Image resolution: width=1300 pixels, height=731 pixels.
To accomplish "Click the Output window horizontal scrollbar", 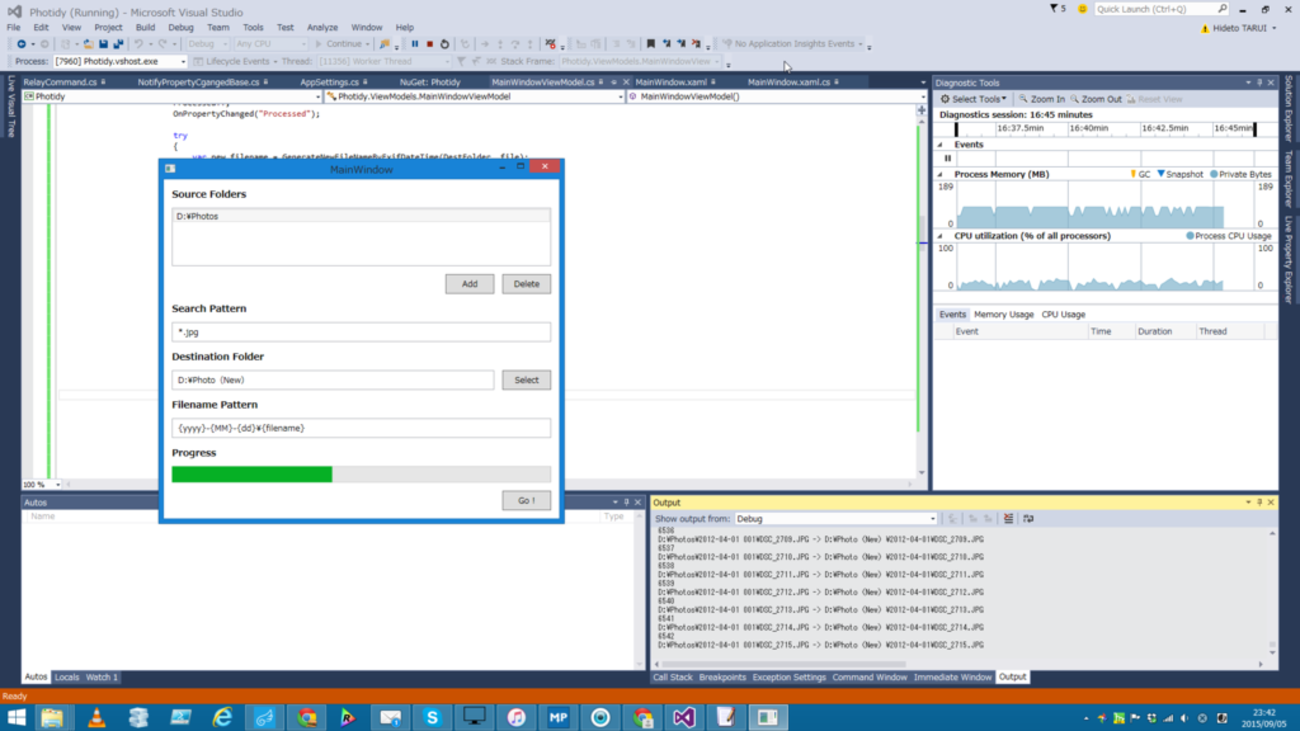I will [784, 664].
